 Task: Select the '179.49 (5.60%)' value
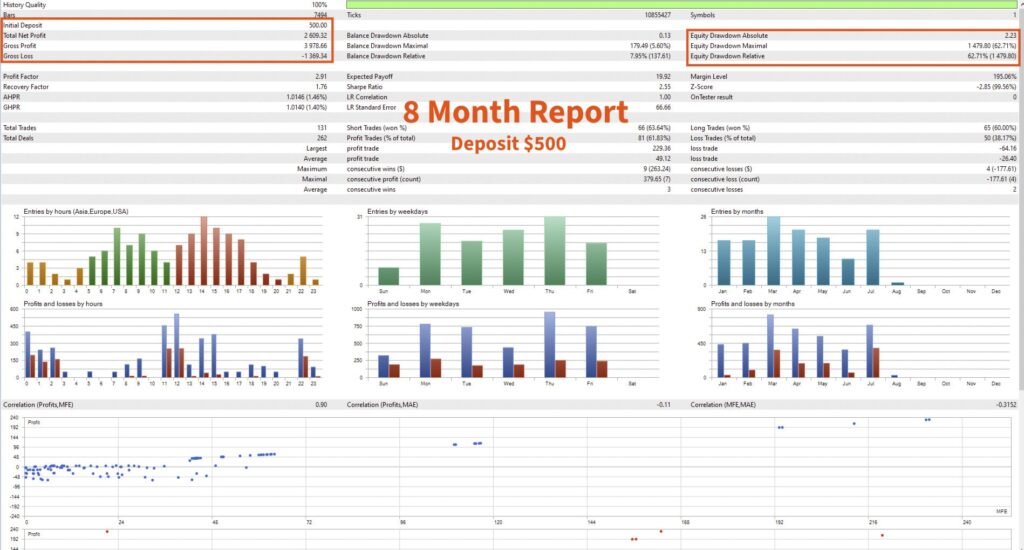coord(650,46)
